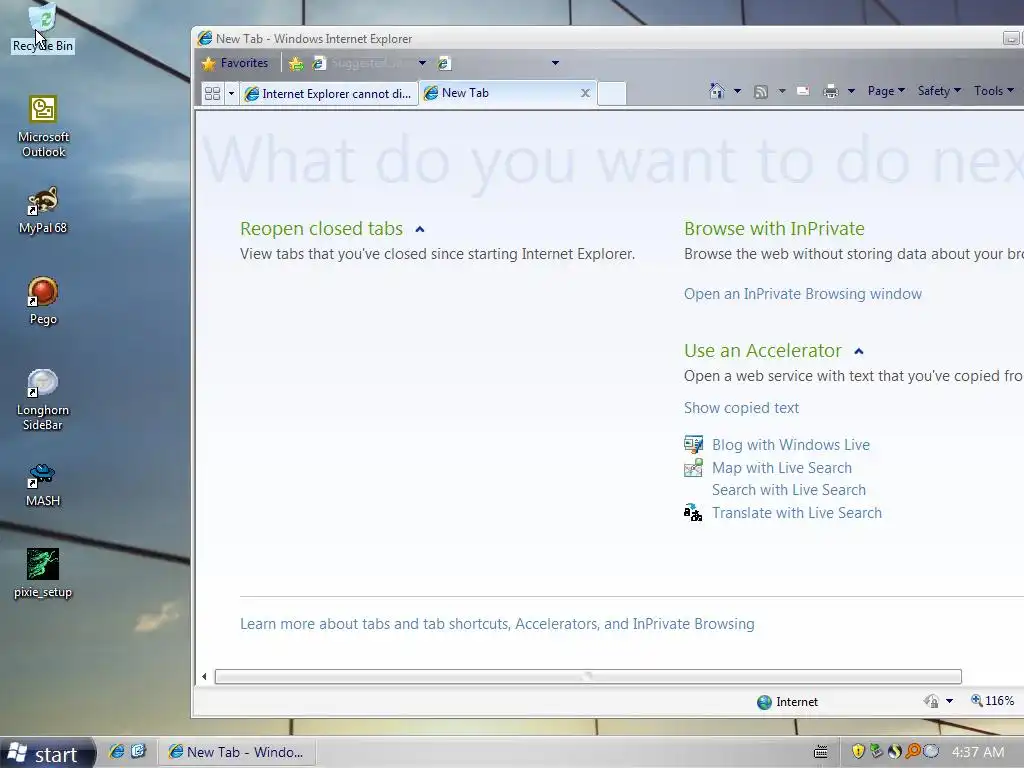Click the Translate with Live Search icon

tap(693, 513)
